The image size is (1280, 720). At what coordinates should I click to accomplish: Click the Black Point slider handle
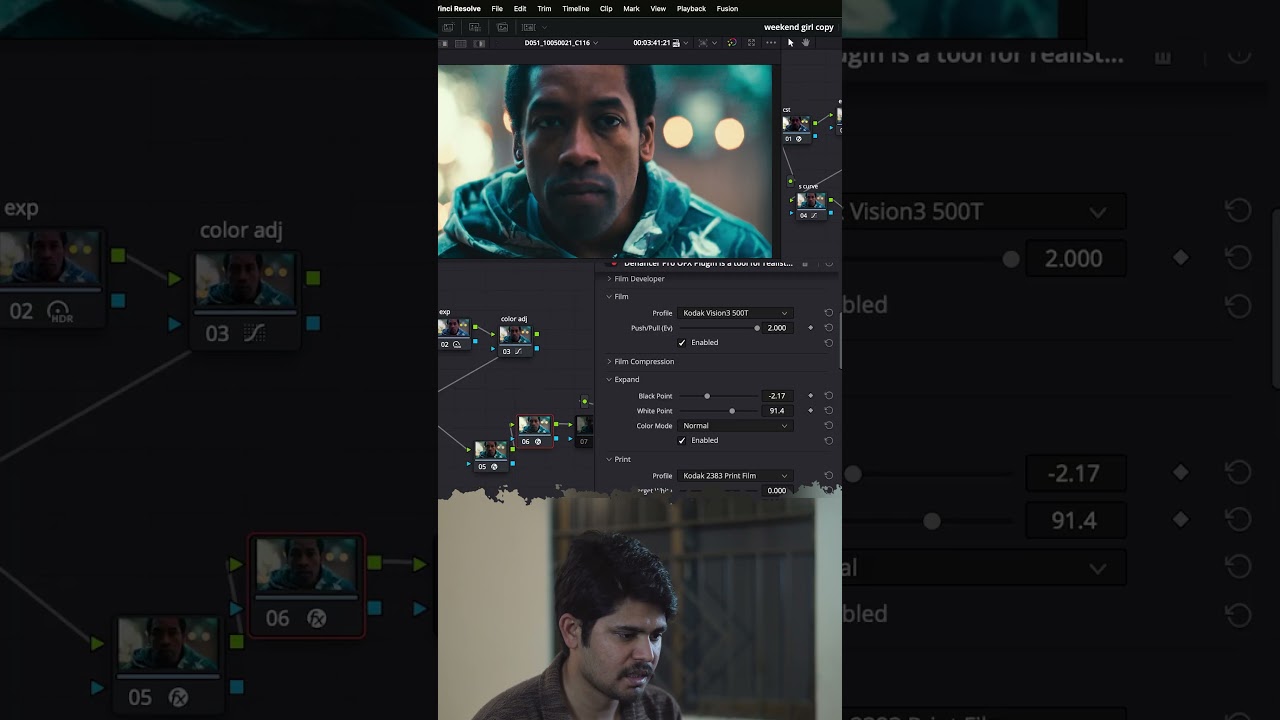click(707, 396)
